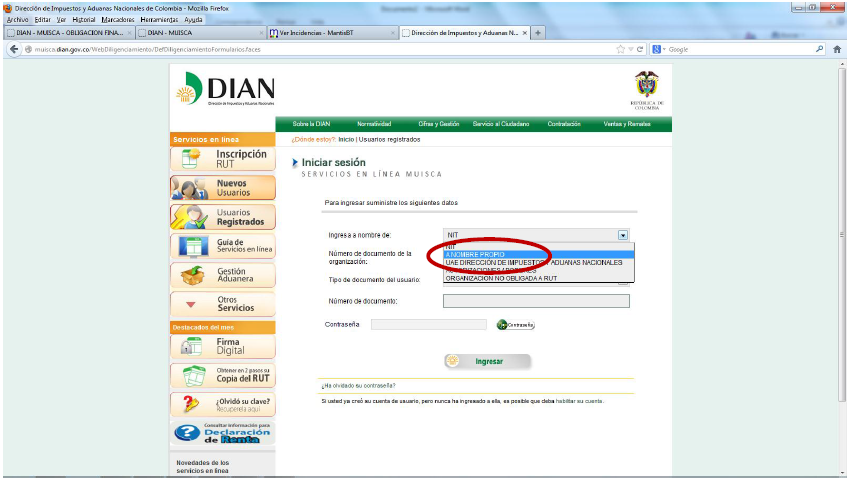The height and width of the screenshot is (481, 850).
Task: Open Firma Digital
Action: tap(223, 347)
